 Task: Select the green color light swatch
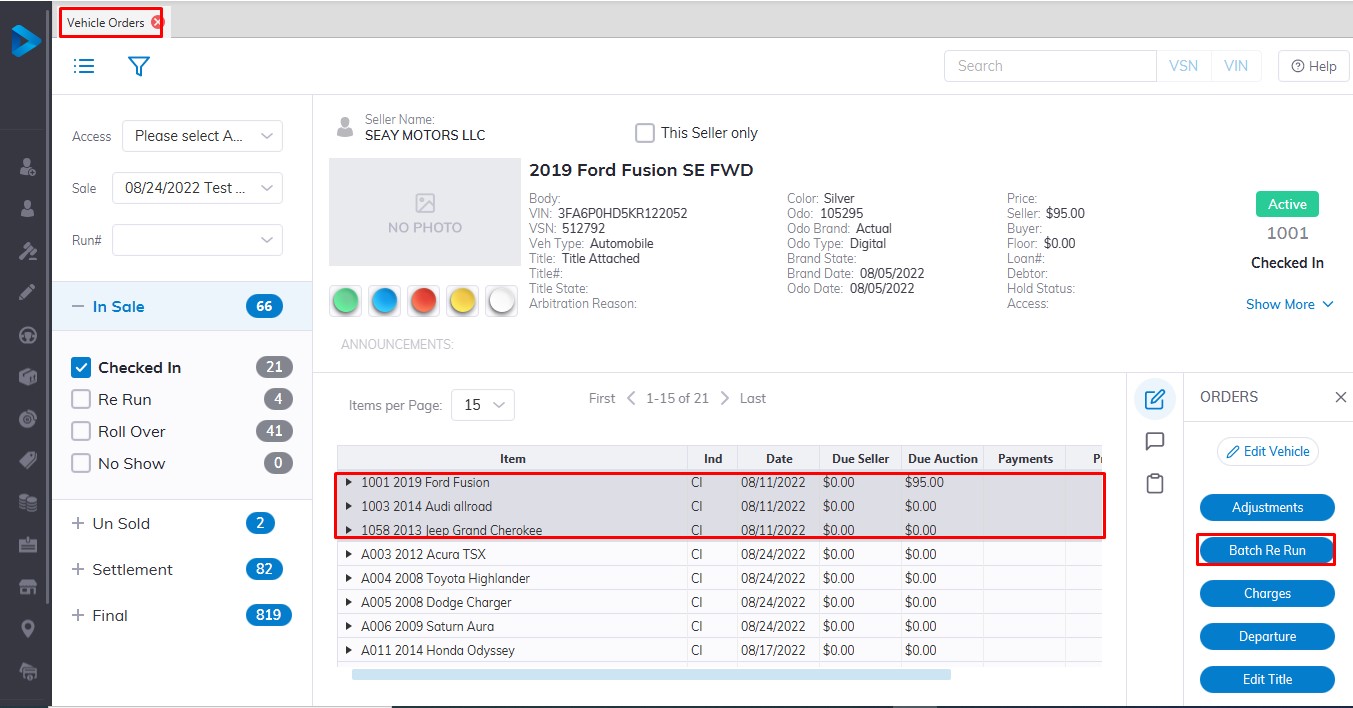[346, 301]
